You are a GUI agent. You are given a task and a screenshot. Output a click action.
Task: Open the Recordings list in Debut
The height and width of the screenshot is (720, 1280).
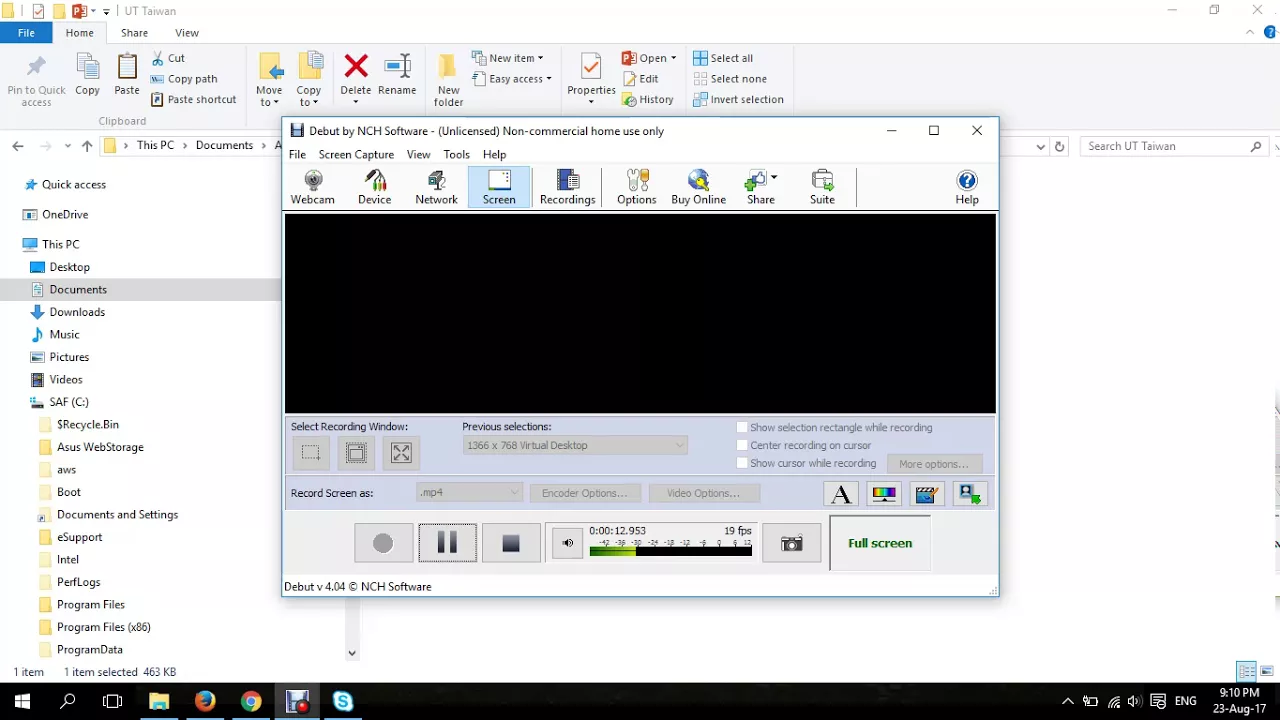(567, 187)
